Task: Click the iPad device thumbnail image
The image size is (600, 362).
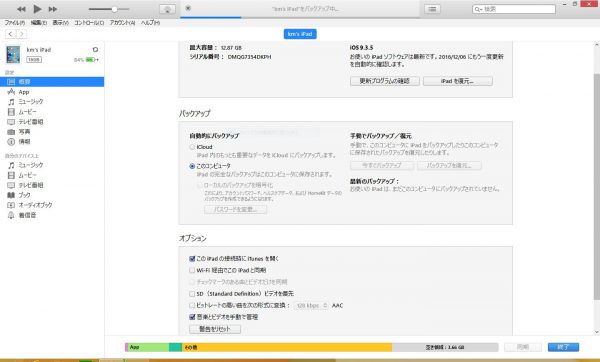Action: point(13,54)
